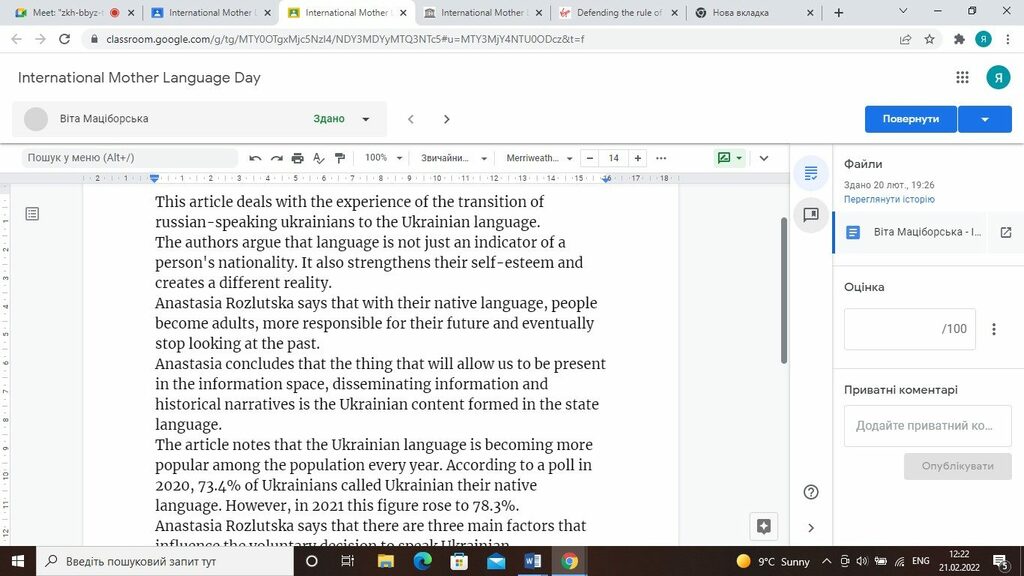Click the redo icon in the toolbar
Image resolution: width=1024 pixels, height=576 pixels.
(x=276, y=158)
